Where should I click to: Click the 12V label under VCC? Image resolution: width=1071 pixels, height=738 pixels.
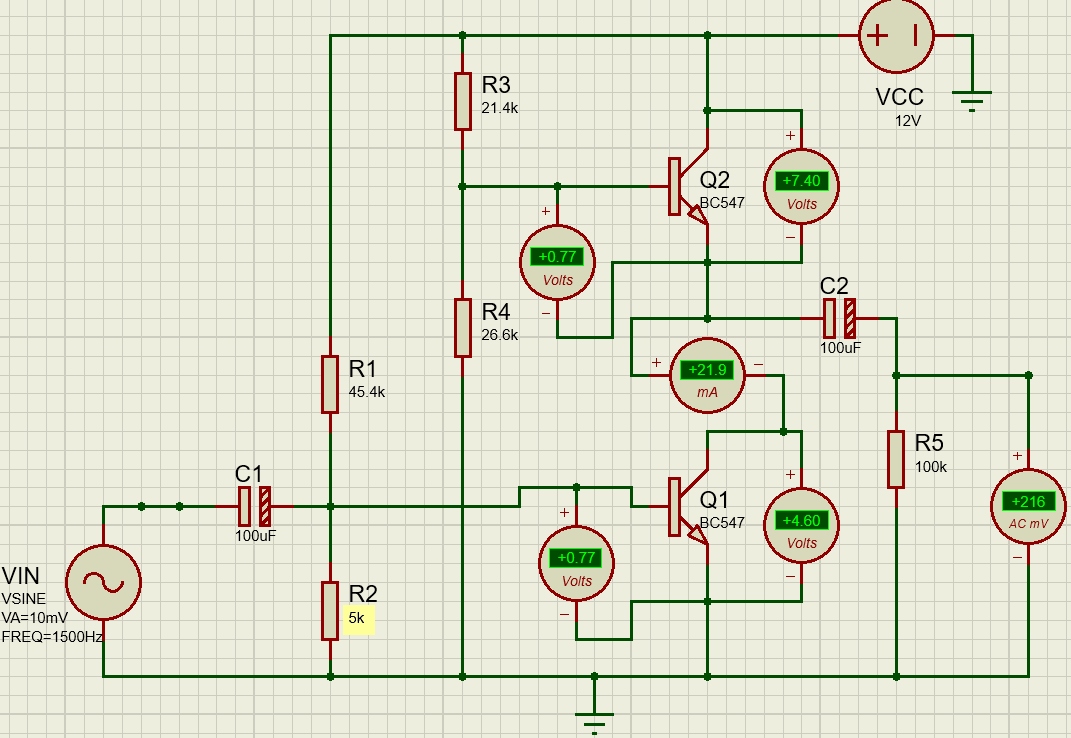coord(908,121)
